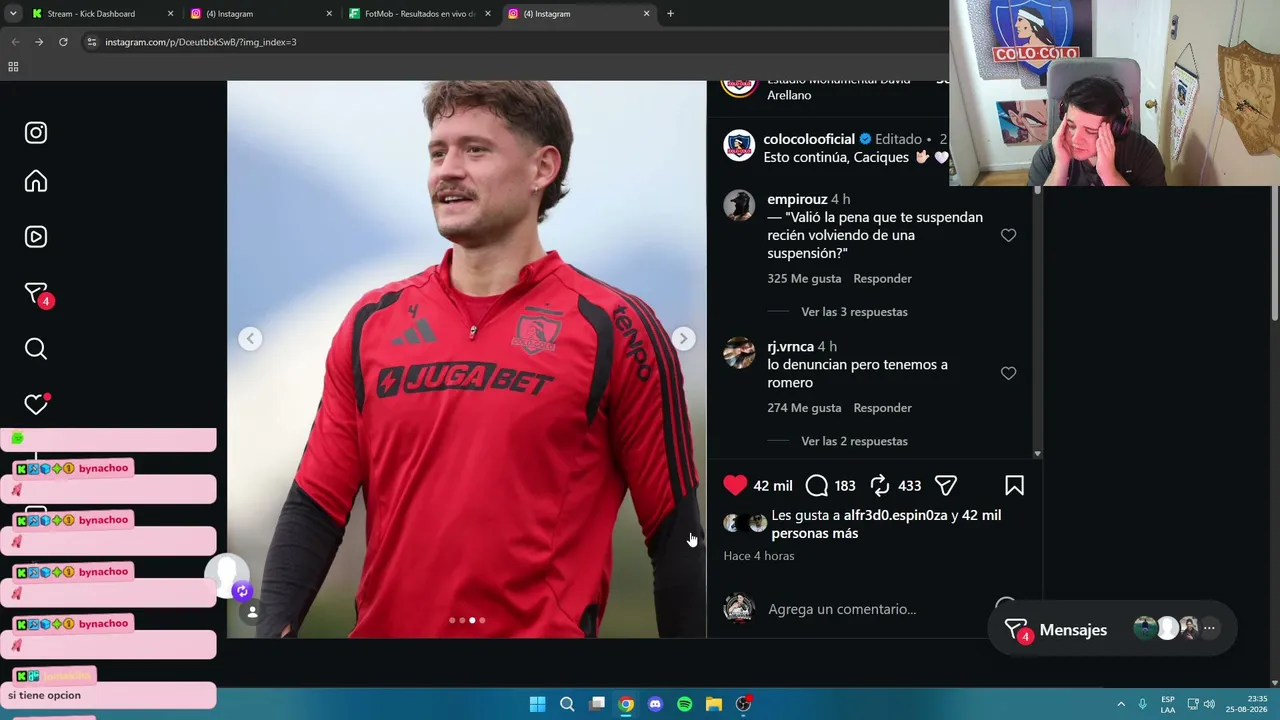
Task: Open more options in the Mensajes bar
Action: pos(1209,629)
